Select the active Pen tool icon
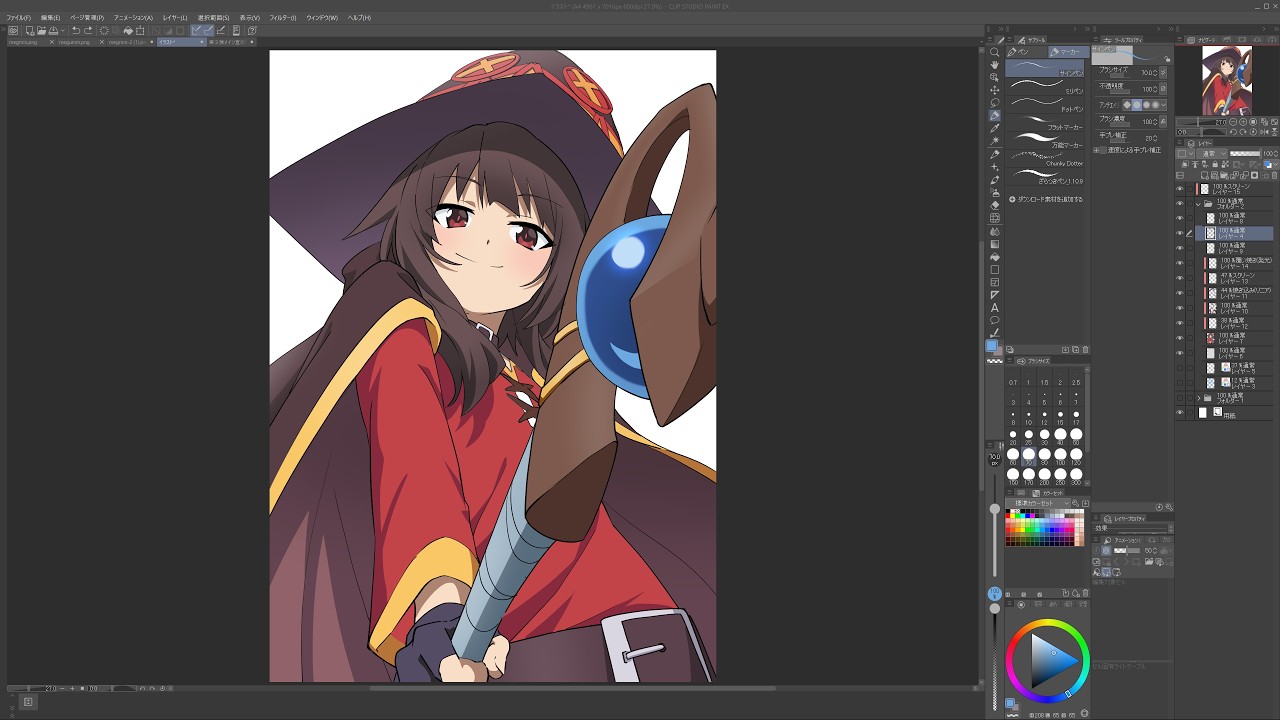 point(994,115)
